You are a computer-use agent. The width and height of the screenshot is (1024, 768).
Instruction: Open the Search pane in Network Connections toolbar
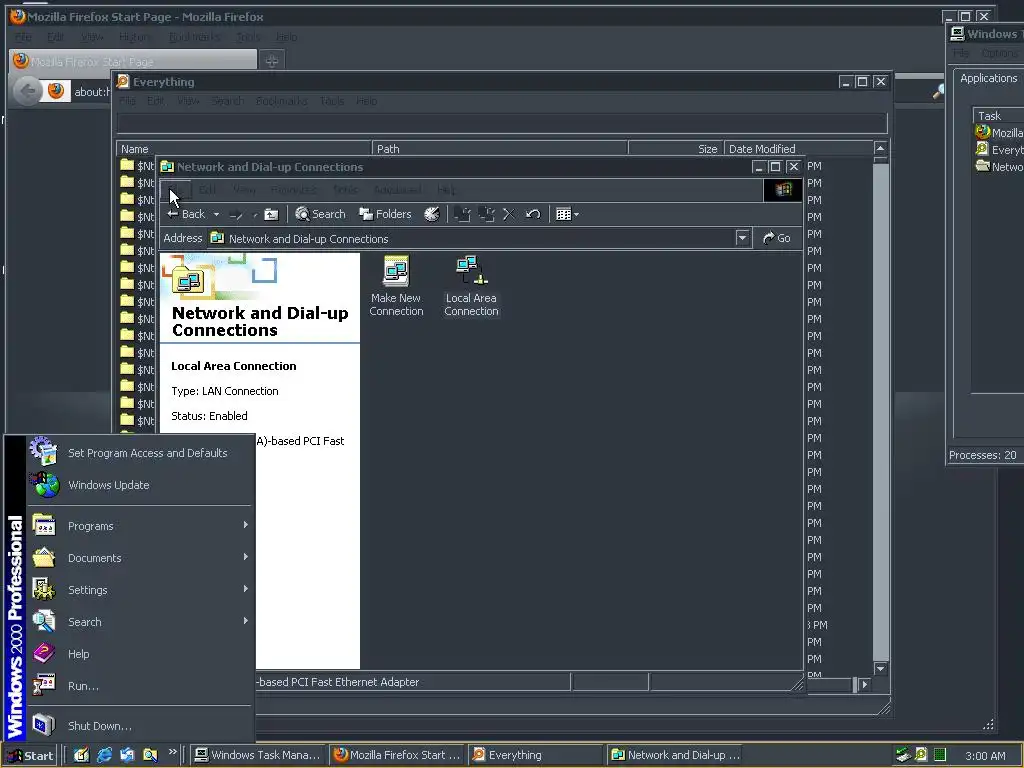pos(320,214)
